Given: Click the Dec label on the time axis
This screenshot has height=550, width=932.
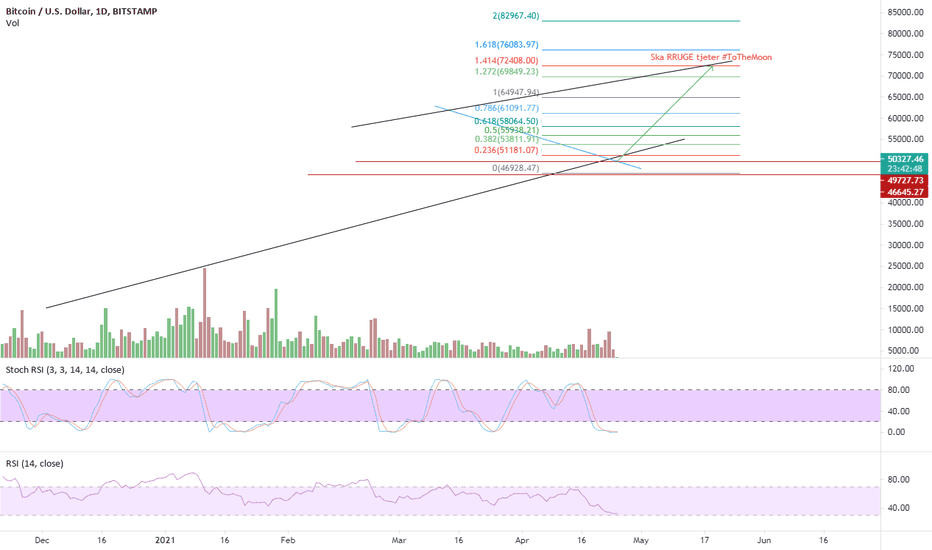Looking at the screenshot, I should coord(42,540).
